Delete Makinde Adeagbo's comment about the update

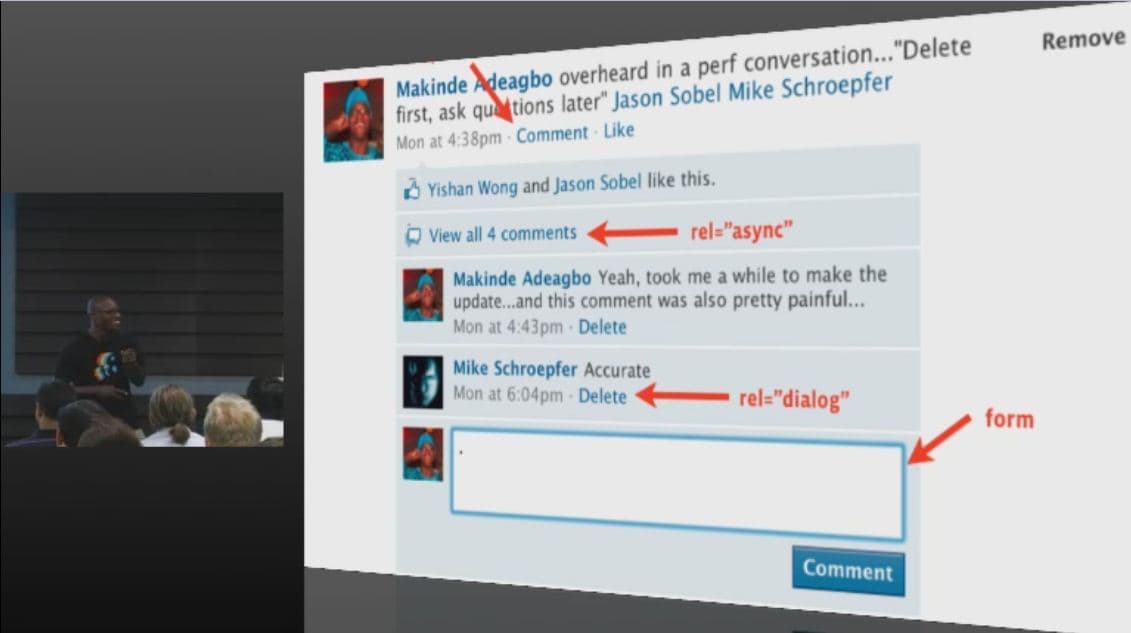[x=606, y=327]
